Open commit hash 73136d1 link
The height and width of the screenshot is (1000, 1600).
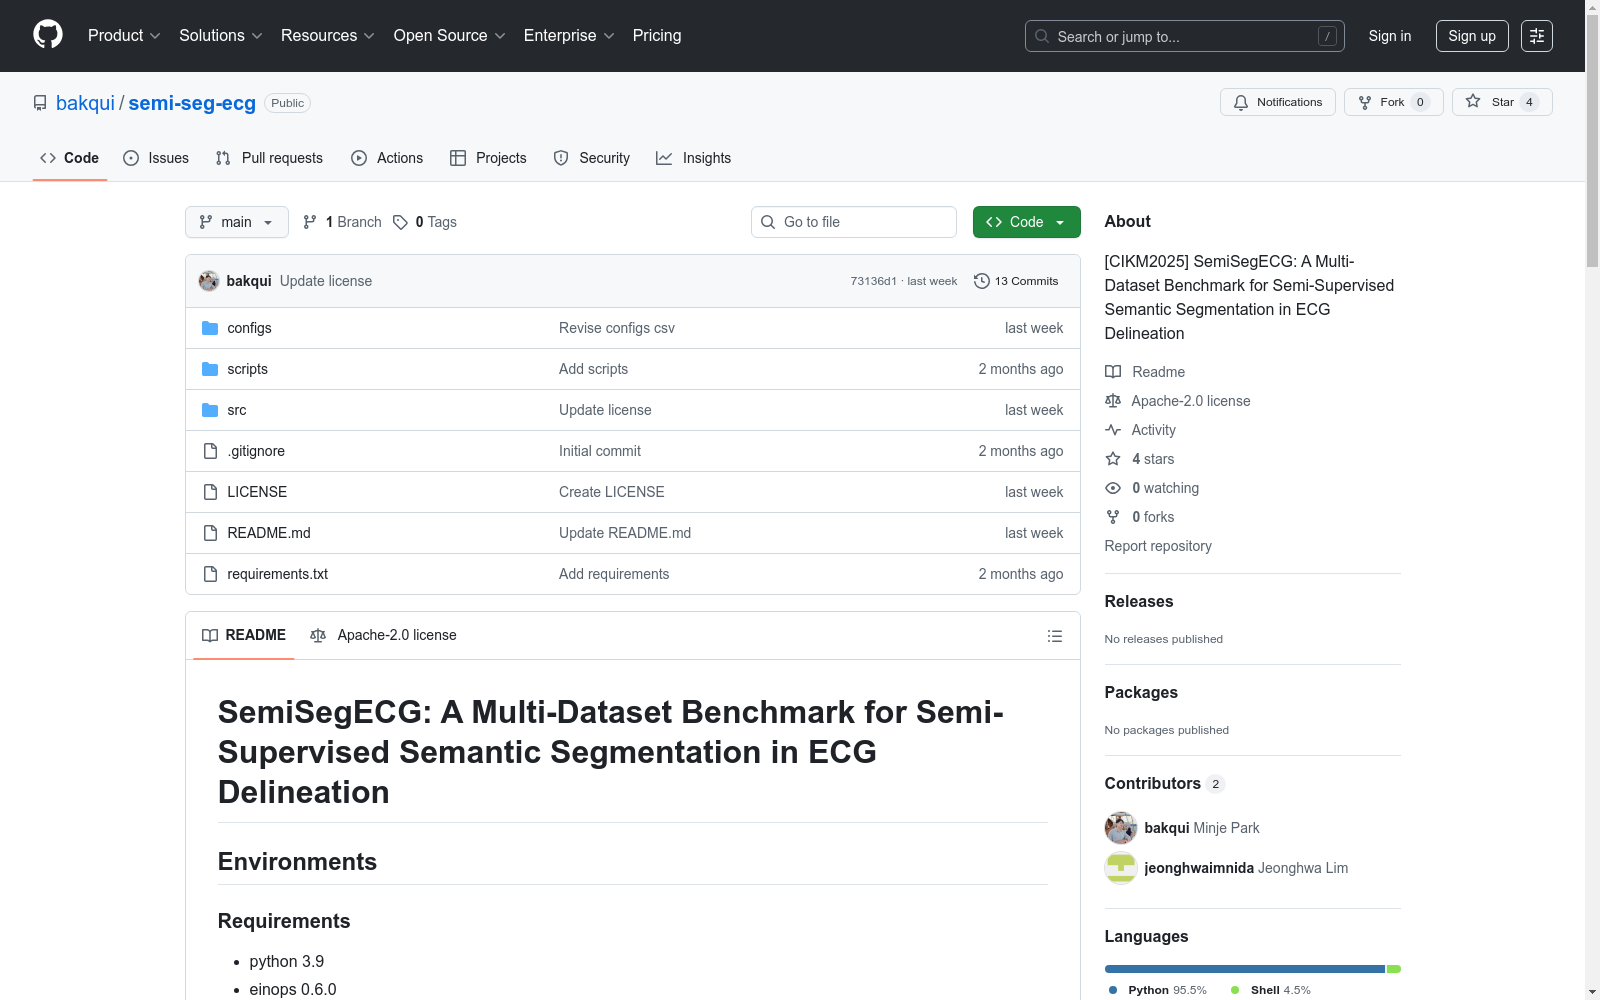(x=874, y=281)
